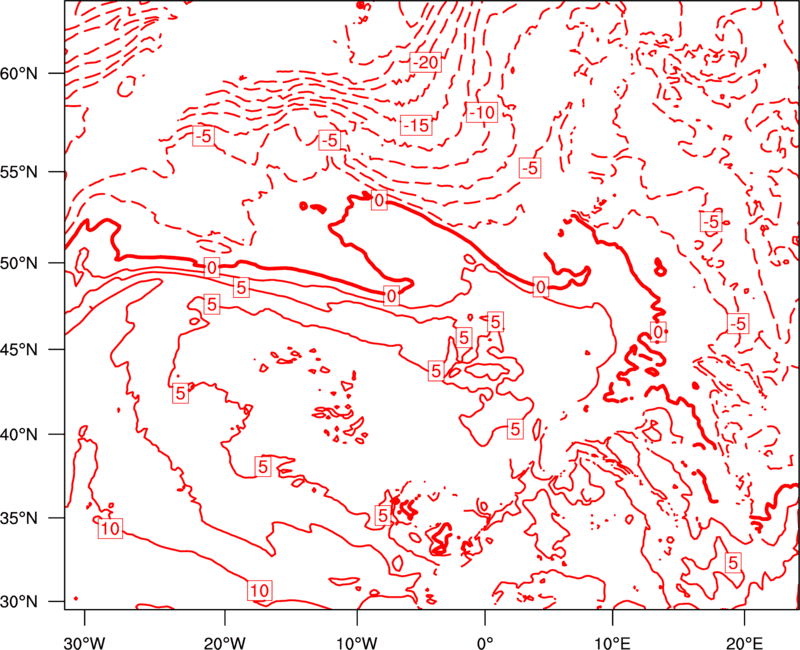Select the 10°E longitude axis label
The image size is (800, 650).
coord(612,643)
